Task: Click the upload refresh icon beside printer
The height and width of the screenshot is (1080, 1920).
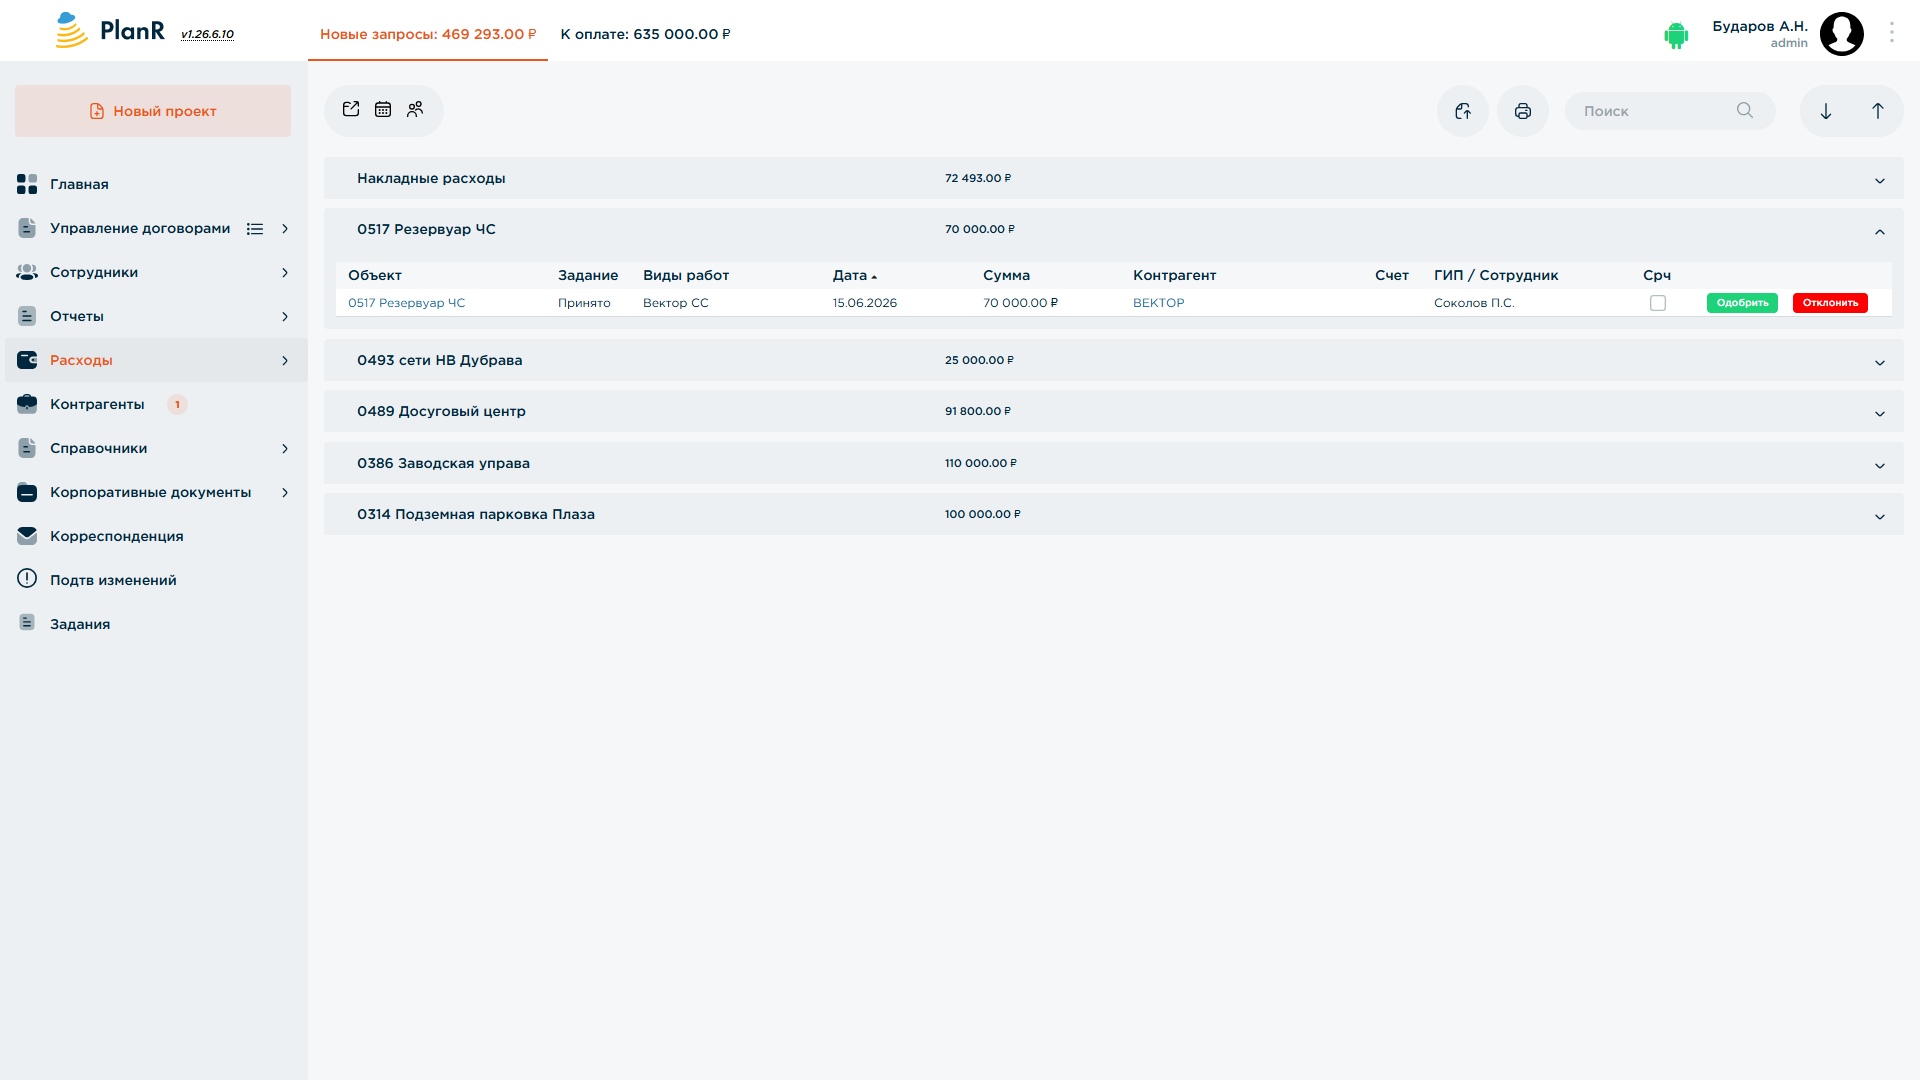Action: coord(1463,111)
